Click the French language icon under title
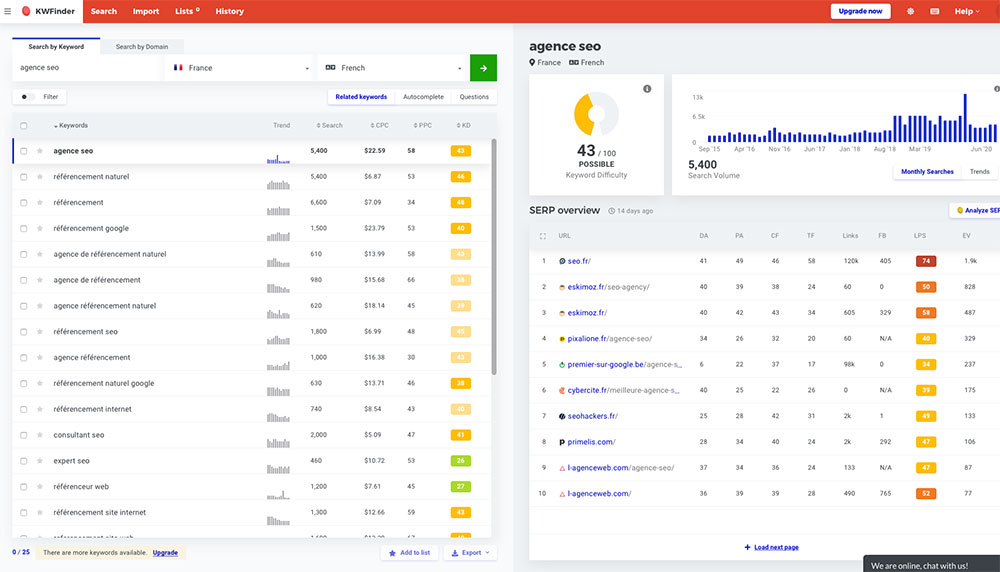 click(574, 62)
